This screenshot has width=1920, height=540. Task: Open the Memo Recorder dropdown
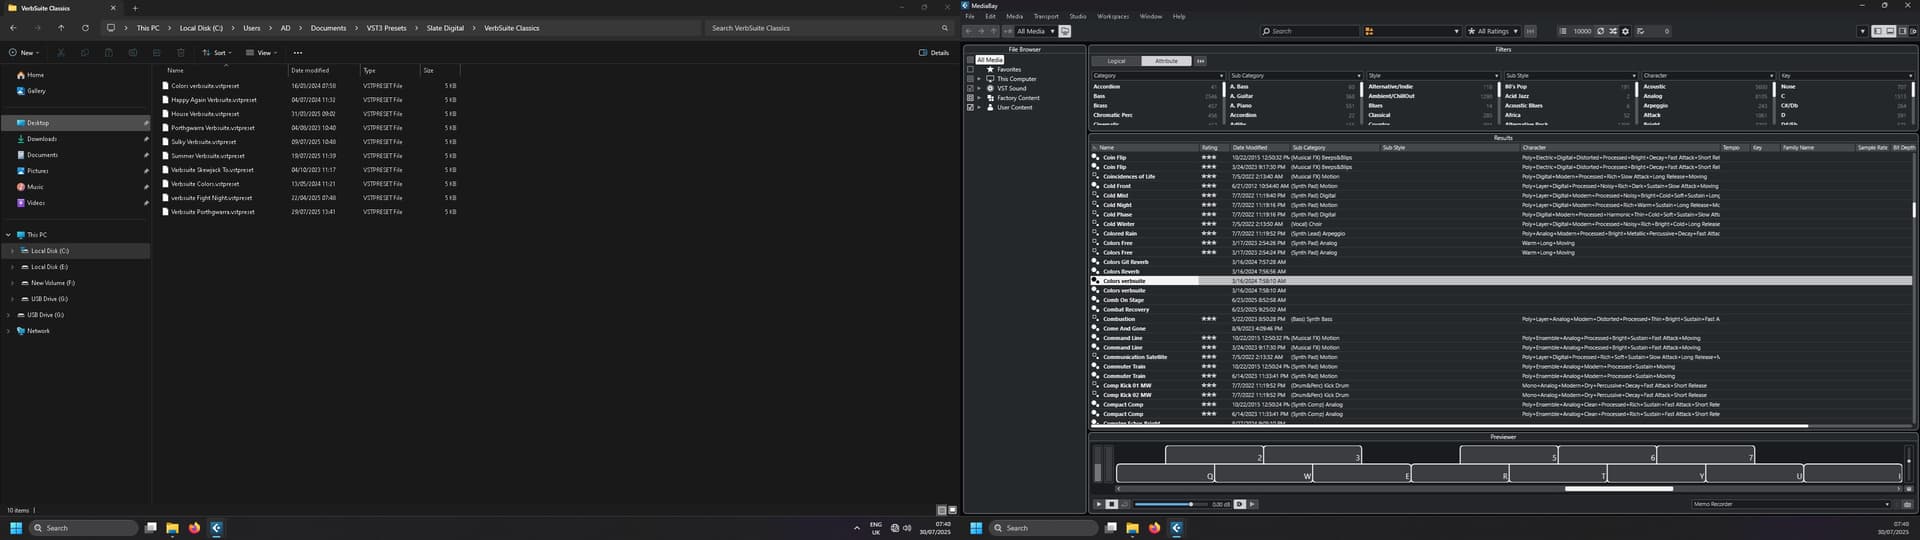coord(1792,504)
